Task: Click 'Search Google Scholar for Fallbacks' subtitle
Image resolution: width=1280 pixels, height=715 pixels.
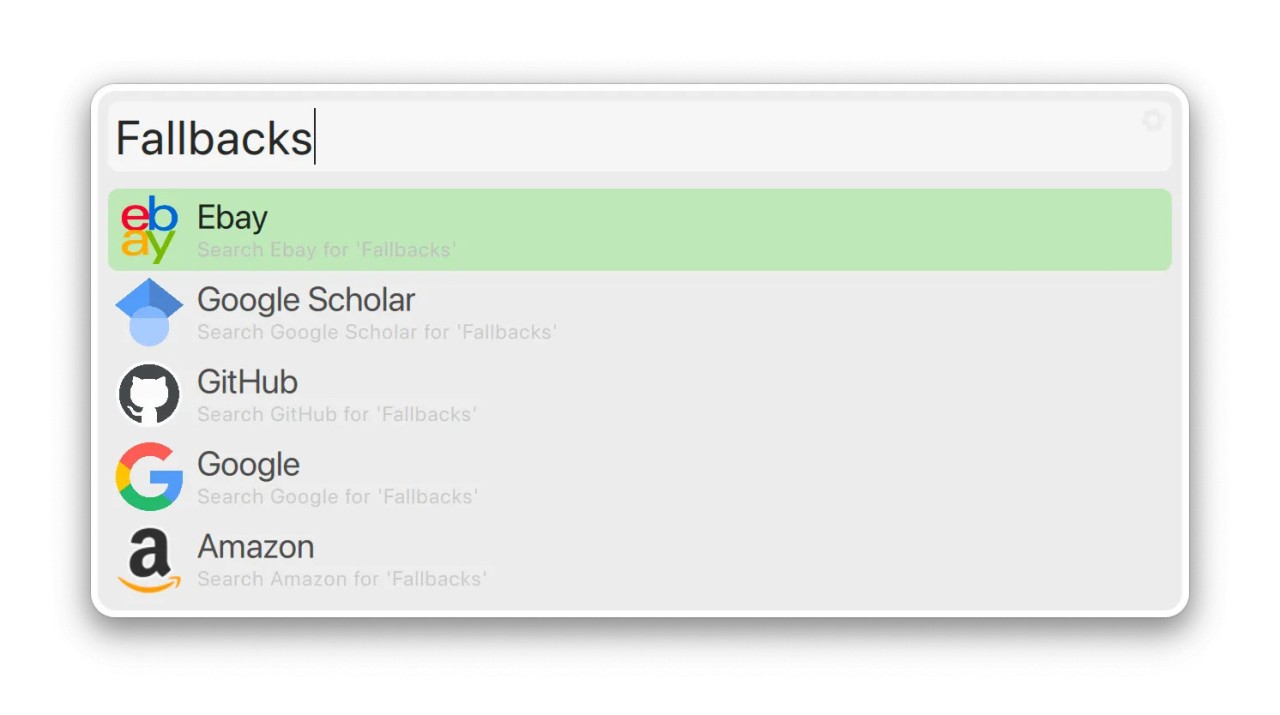Action: (376, 332)
